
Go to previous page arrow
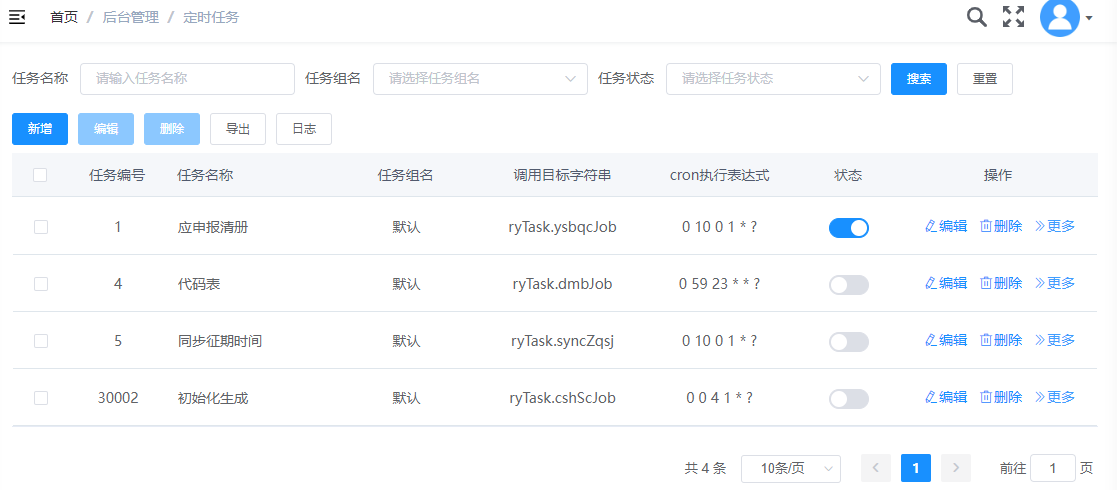tap(876, 468)
